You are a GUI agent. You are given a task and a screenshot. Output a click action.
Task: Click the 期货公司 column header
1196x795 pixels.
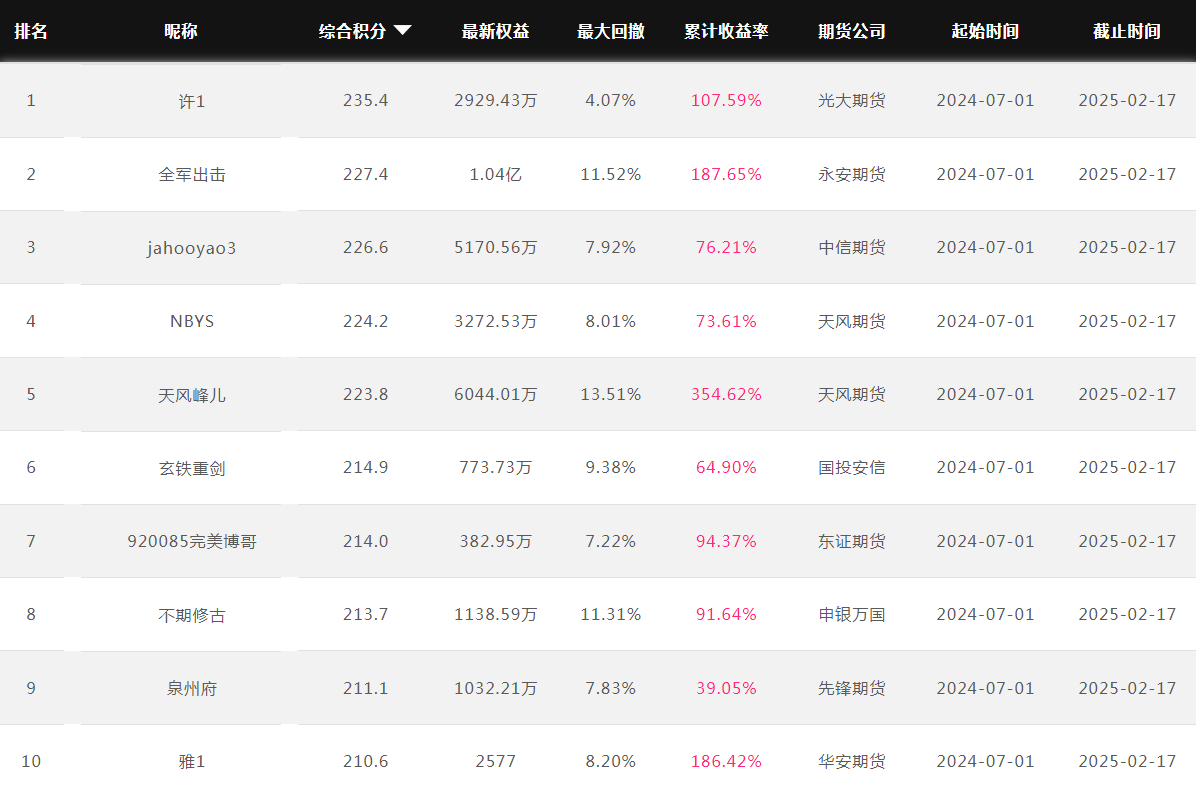pyautogui.click(x=852, y=31)
